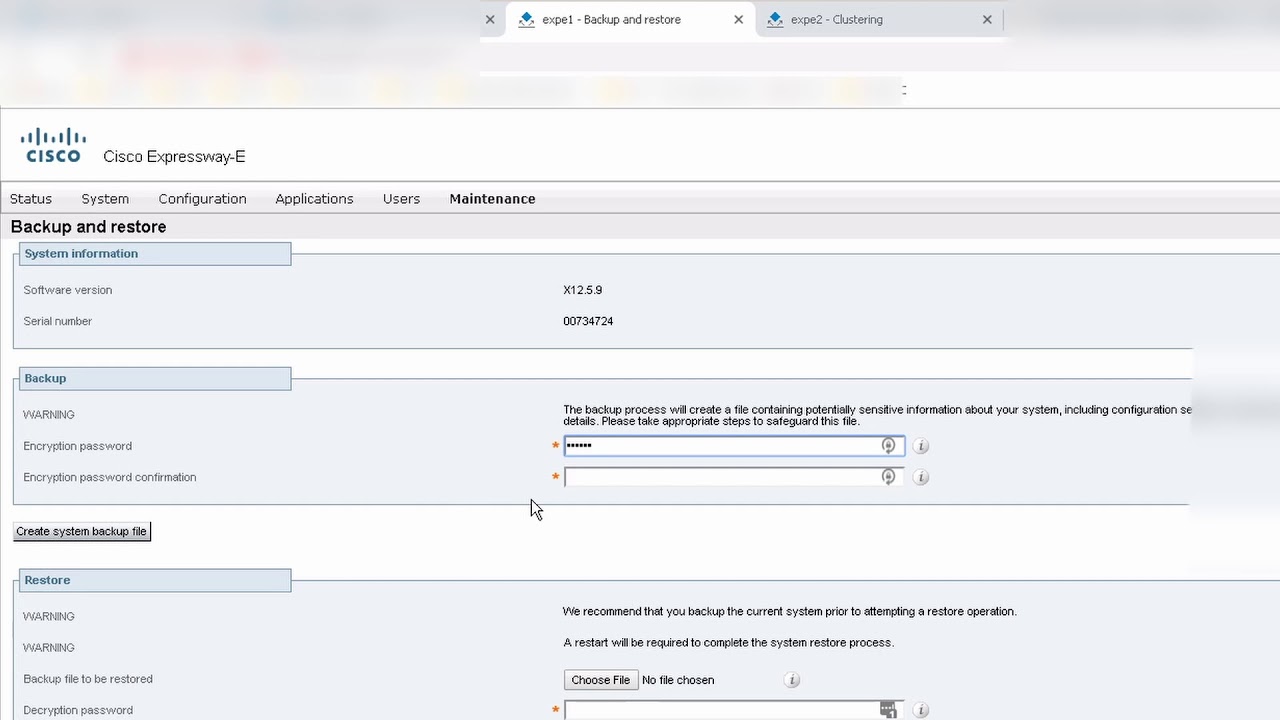Click into Encryption password field

click(x=734, y=446)
